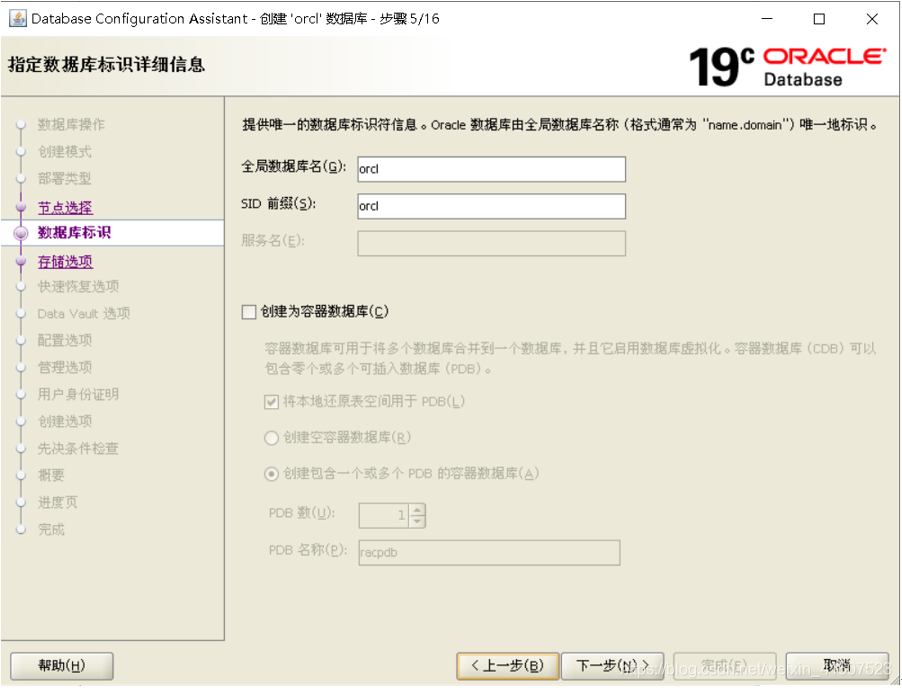Click the 数据库操作 step in sidebar
This screenshot has height=688, width=902.
click(71, 124)
